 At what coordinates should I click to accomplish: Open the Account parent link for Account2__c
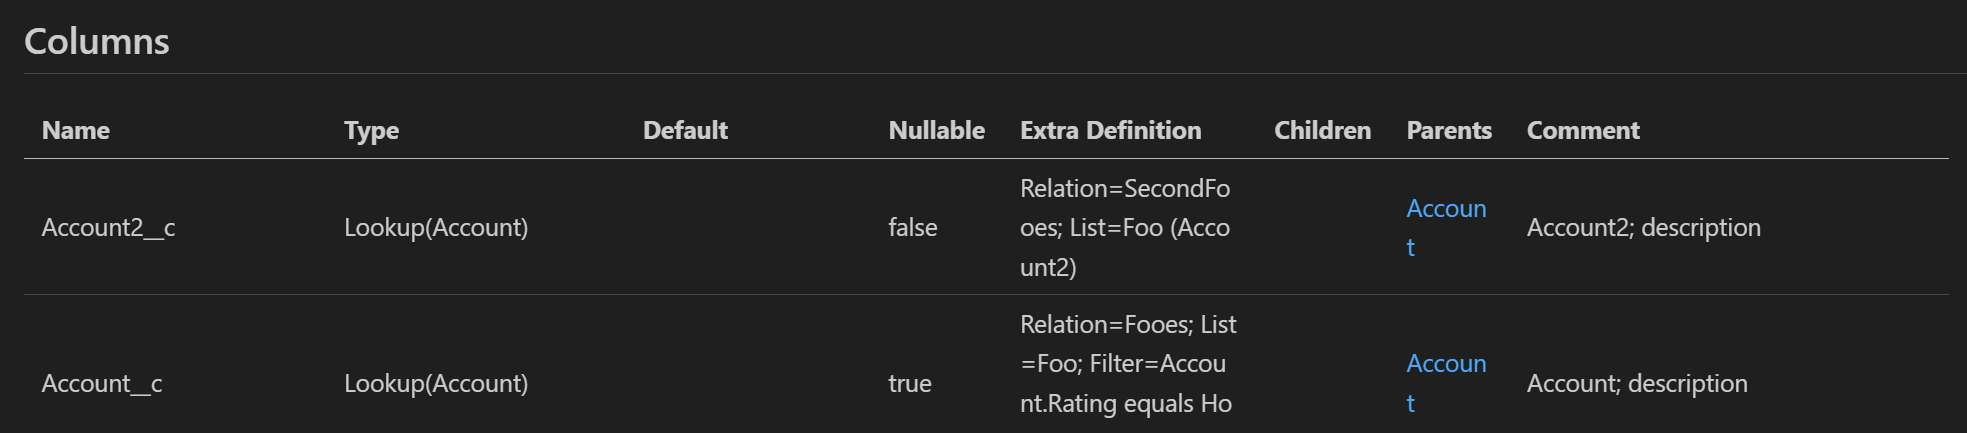(x=1446, y=227)
